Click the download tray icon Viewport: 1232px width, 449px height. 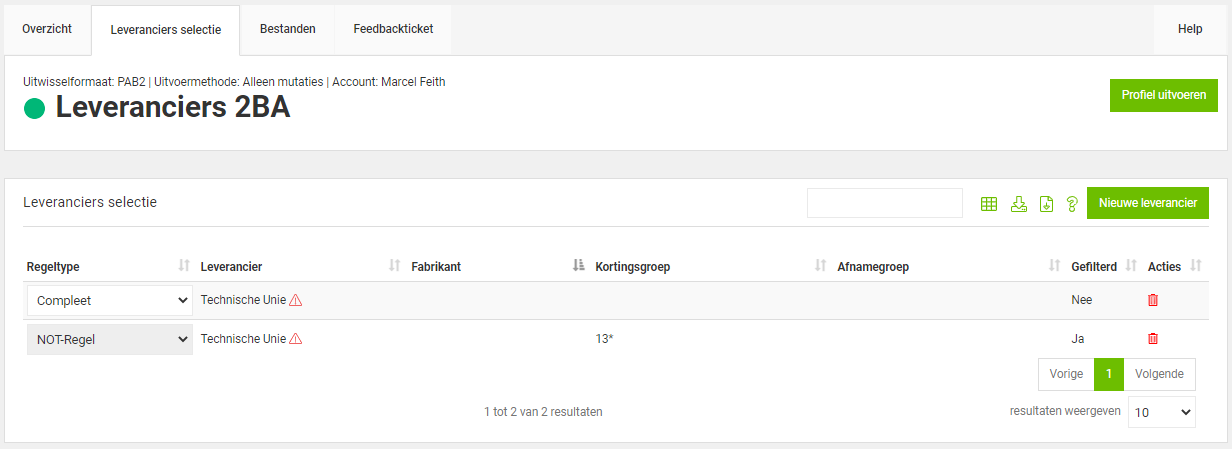point(1019,204)
